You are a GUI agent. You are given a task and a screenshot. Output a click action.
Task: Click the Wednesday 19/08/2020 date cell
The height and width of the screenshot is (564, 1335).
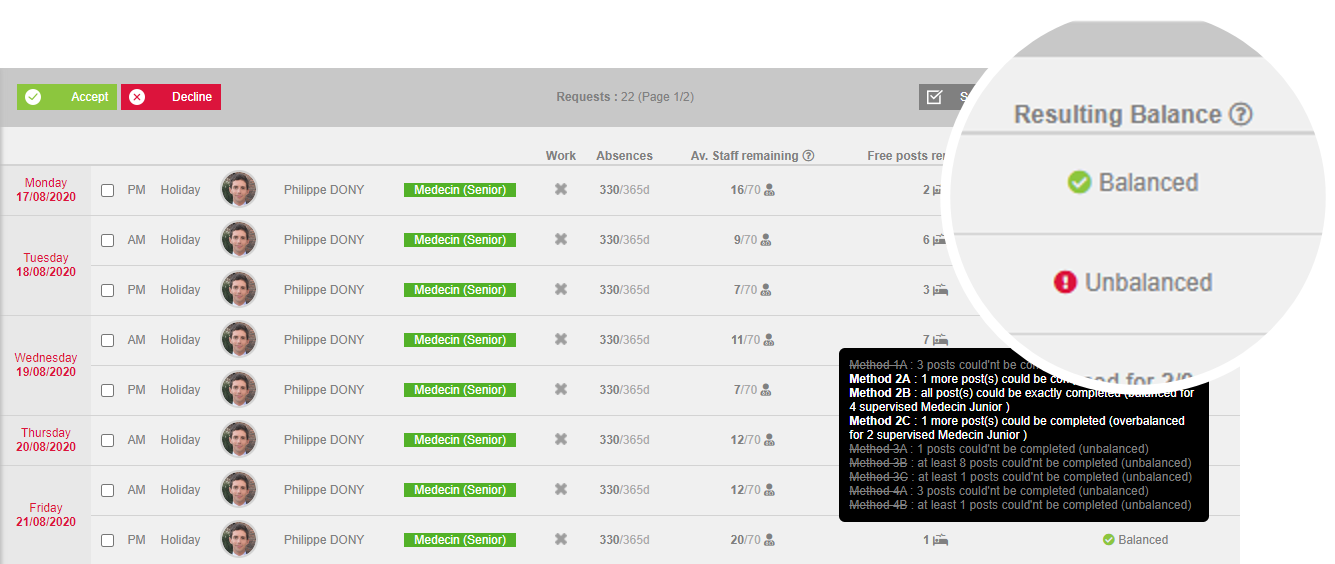click(x=46, y=365)
